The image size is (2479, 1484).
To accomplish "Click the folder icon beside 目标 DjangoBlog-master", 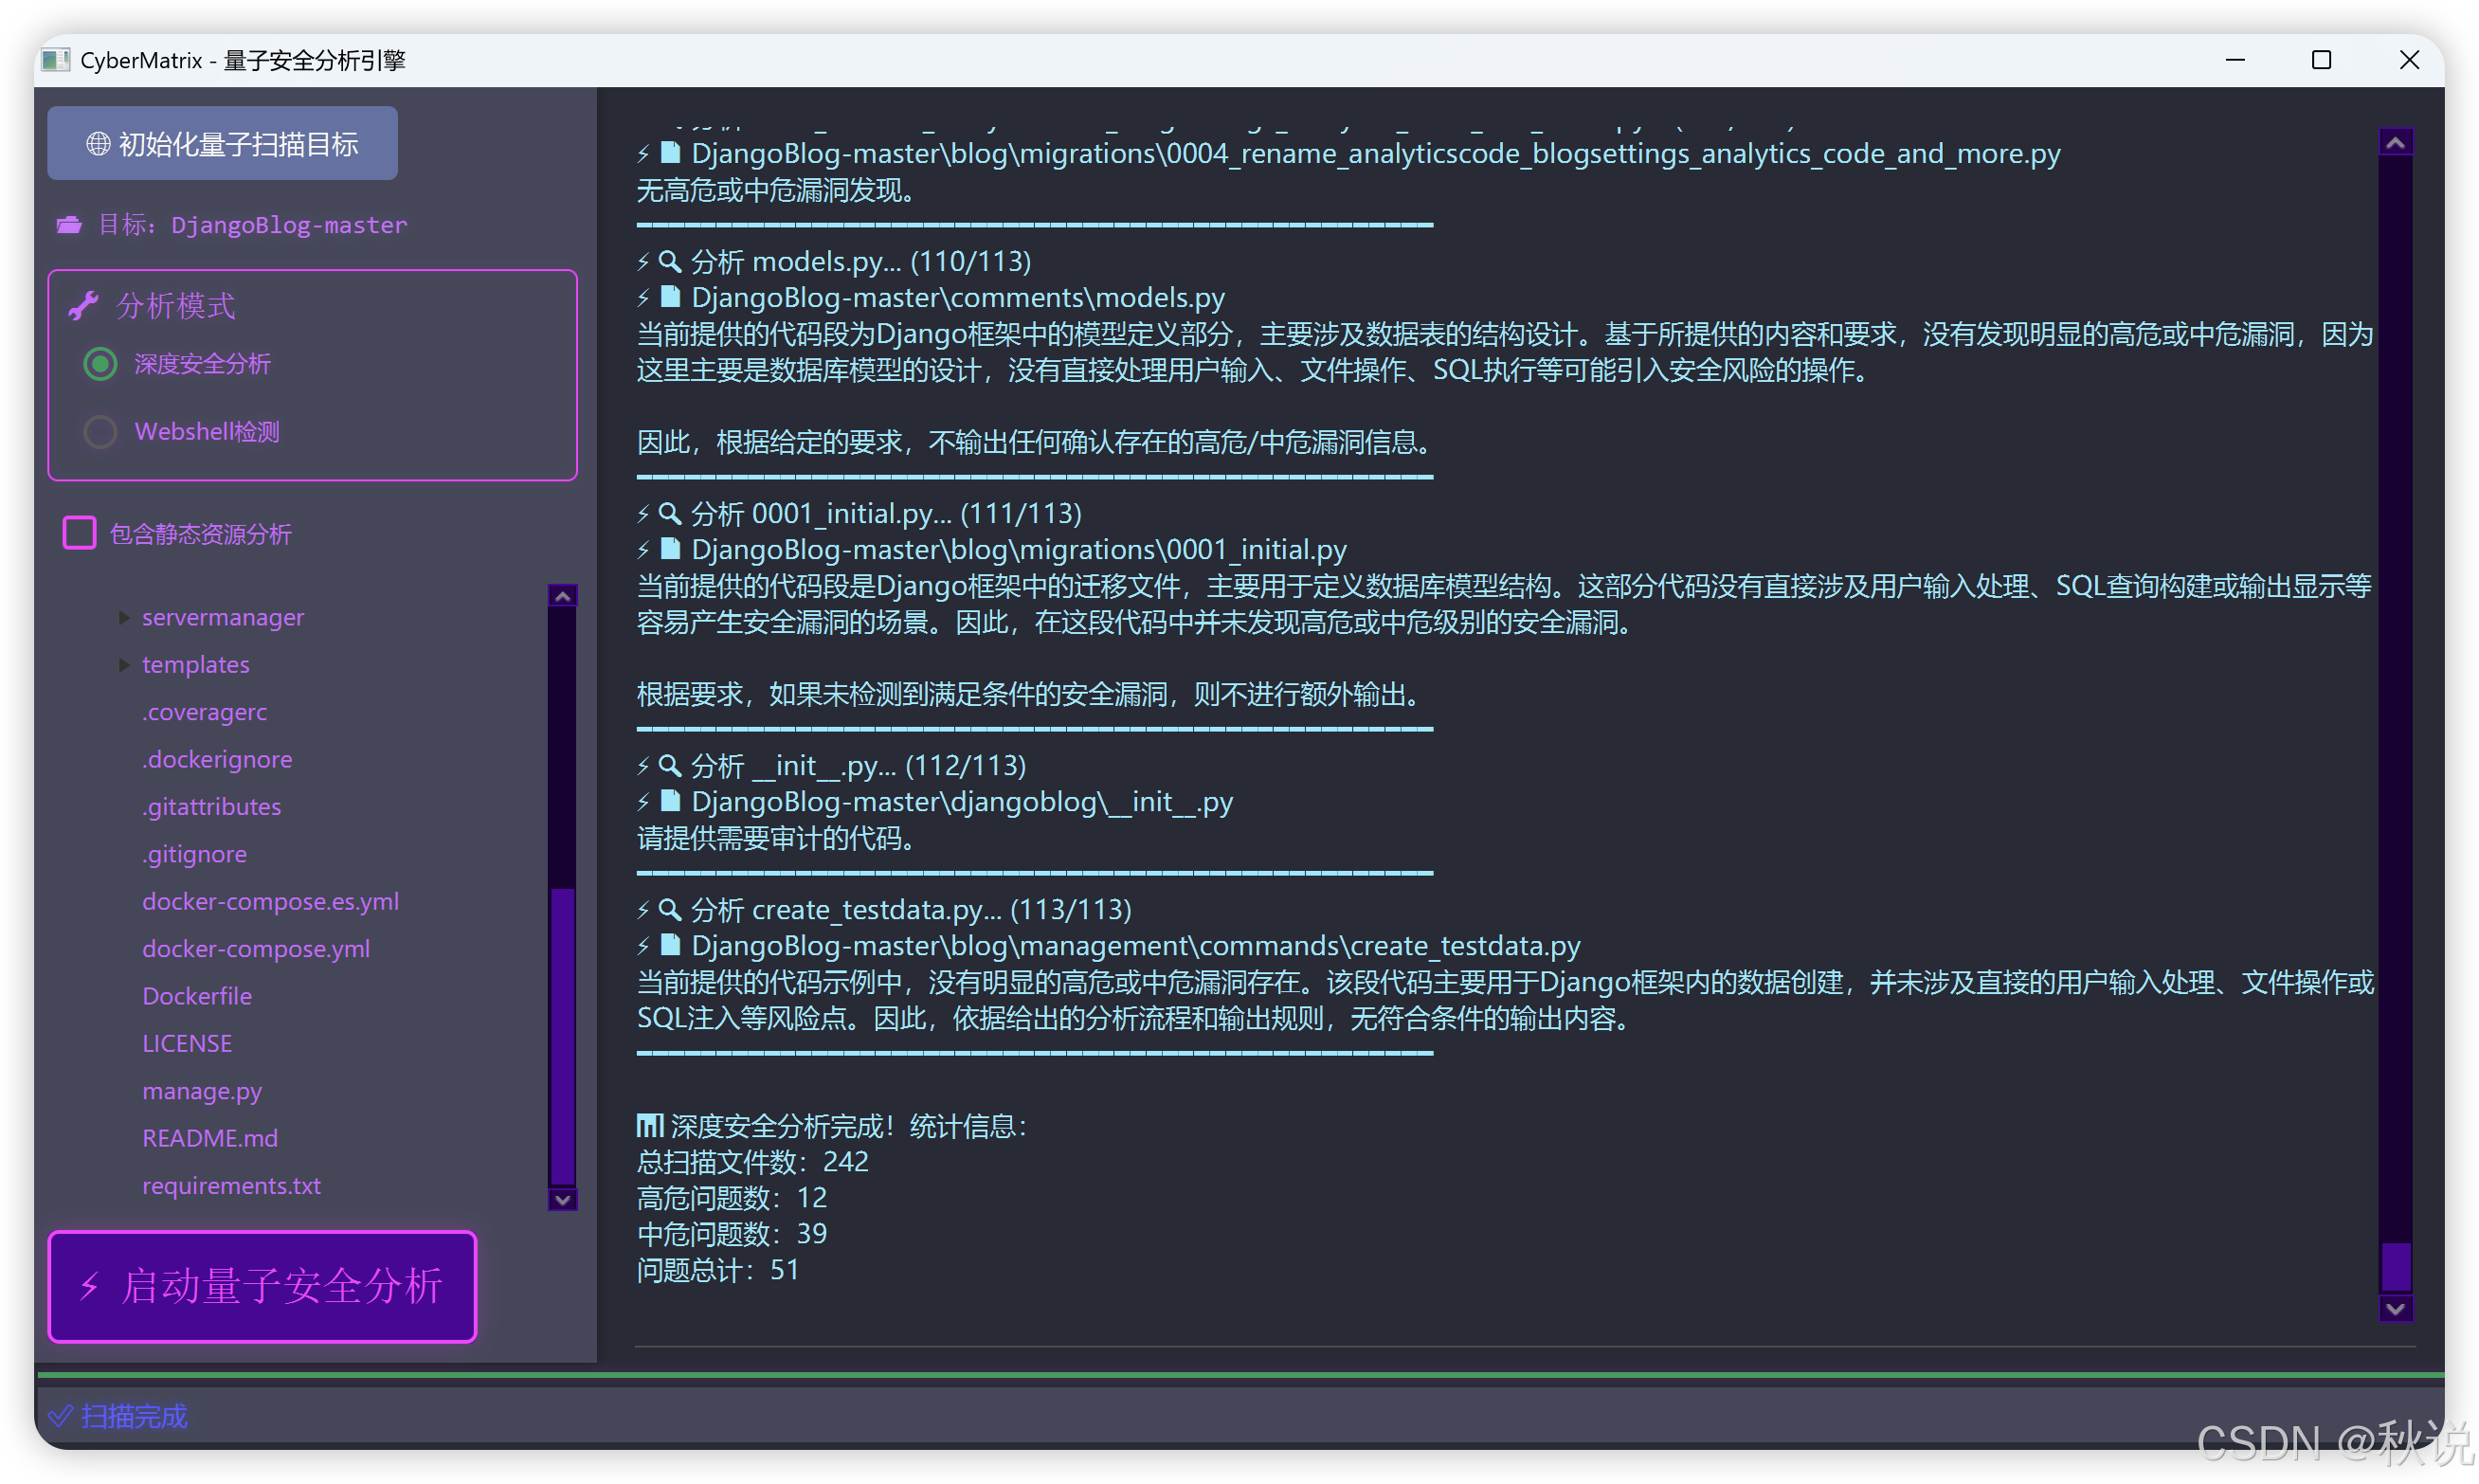I will click(x=68, y=225).
